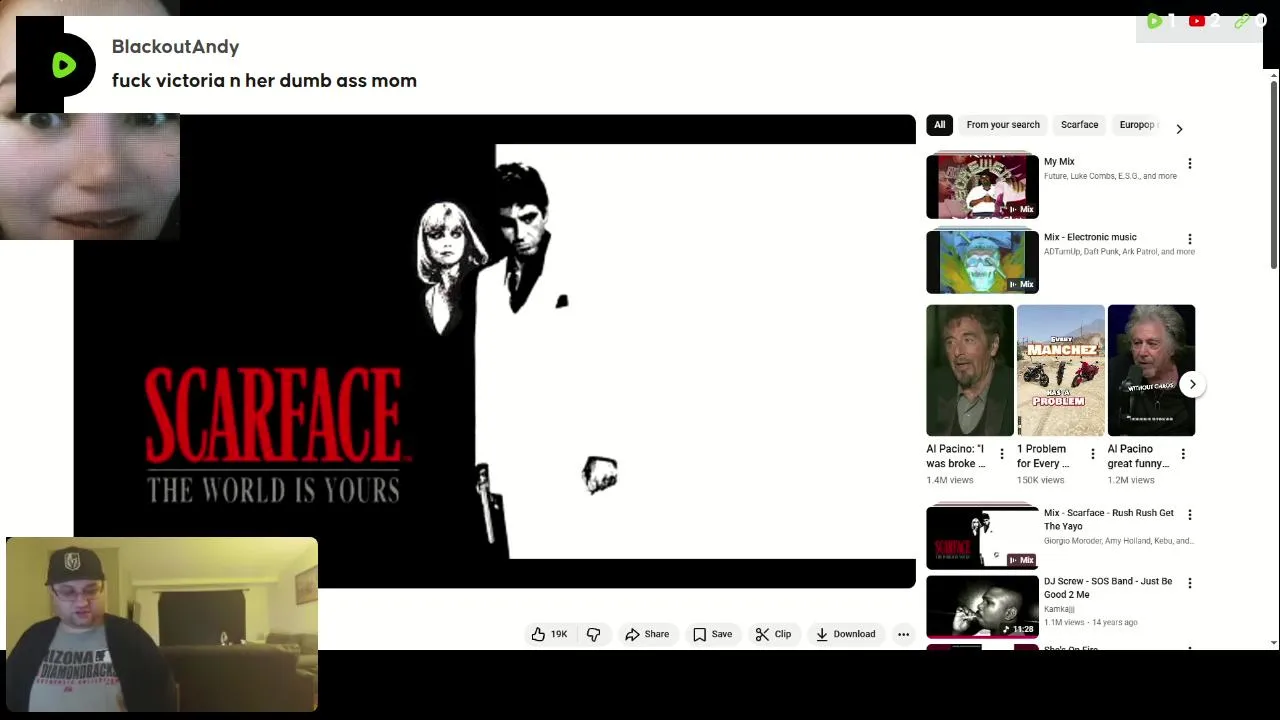Save the video to a playlist
The image size is (1280, 720).
point(712,634)
